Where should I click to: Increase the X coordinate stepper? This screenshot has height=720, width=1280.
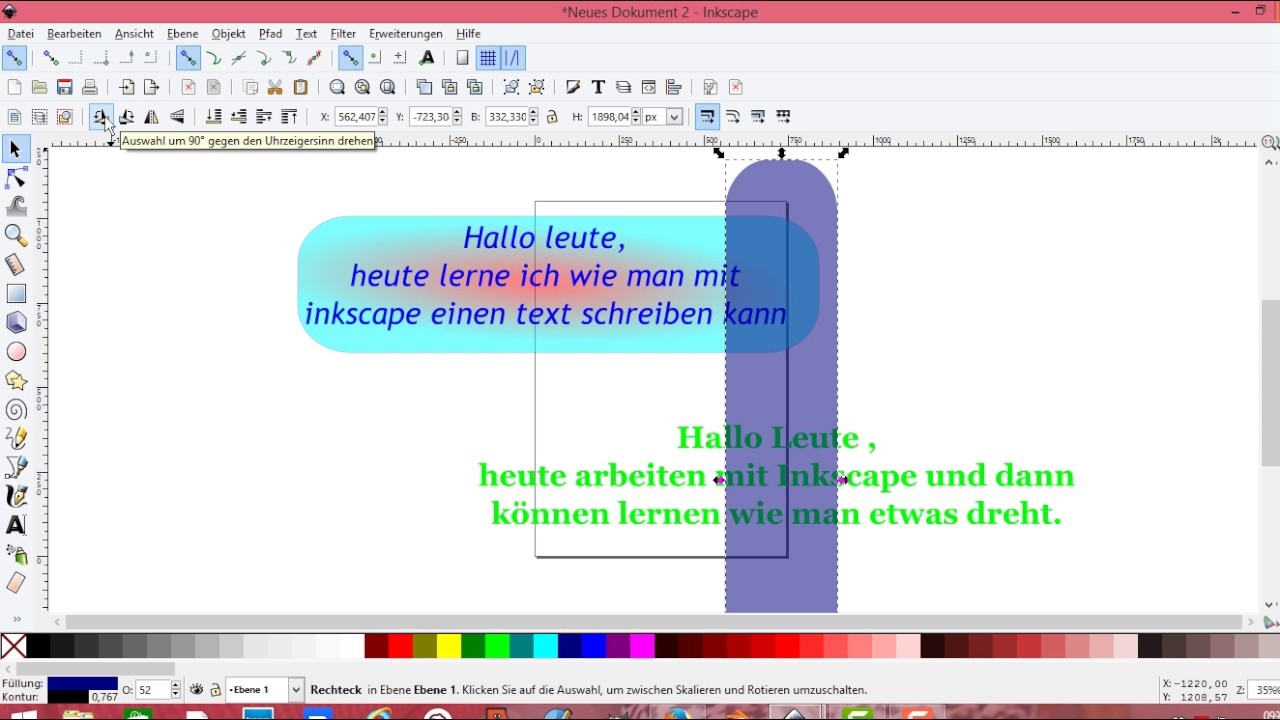click(x=382, y=112)
